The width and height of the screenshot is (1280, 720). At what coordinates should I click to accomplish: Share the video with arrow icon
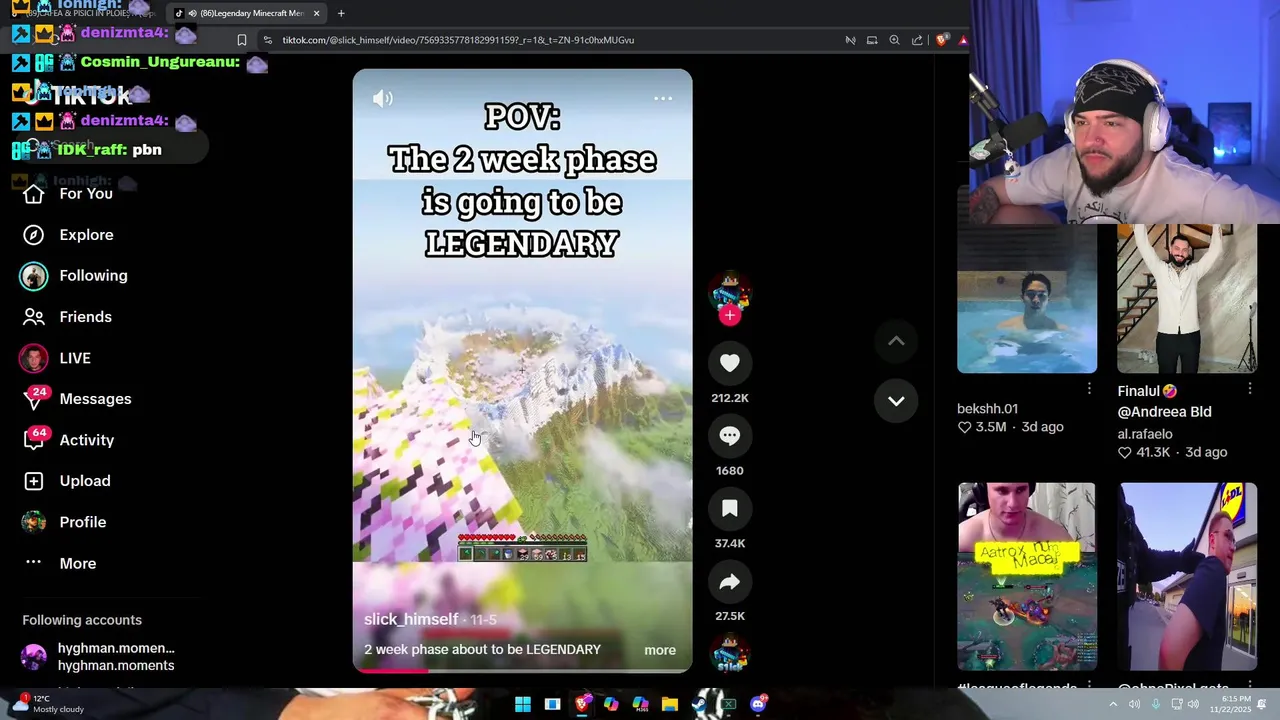pyautogui.click(x=730, y=582)
